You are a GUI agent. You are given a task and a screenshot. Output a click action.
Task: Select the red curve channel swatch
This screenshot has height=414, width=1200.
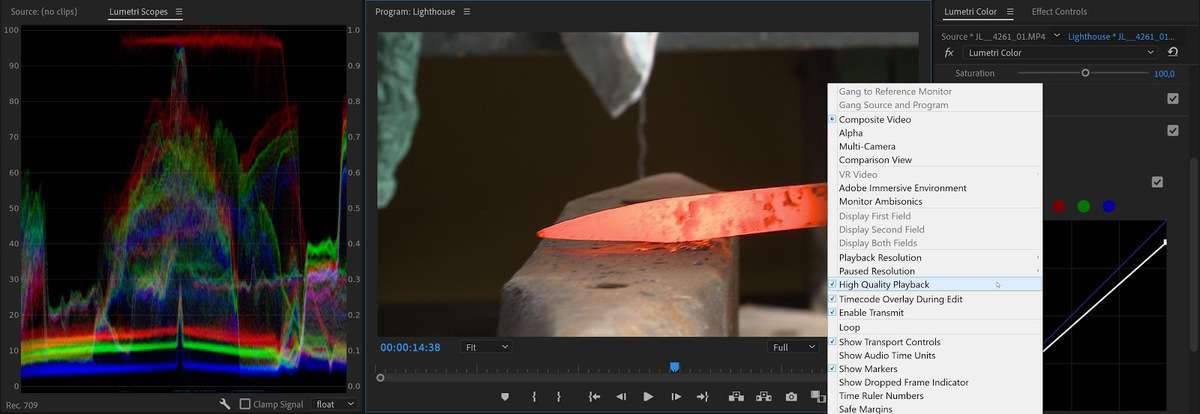click(1059, 207)
